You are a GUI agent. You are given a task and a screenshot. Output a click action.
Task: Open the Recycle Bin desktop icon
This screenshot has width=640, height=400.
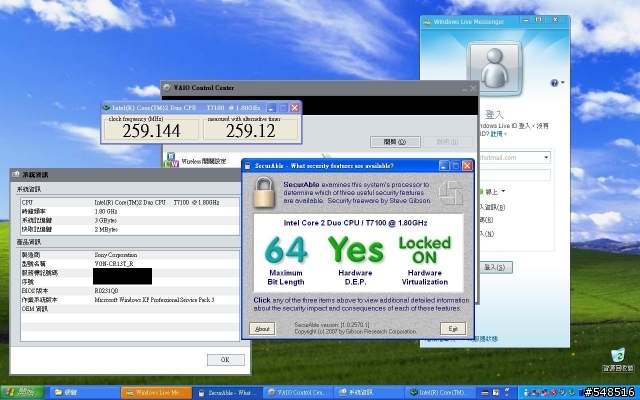tap(618, 359)
